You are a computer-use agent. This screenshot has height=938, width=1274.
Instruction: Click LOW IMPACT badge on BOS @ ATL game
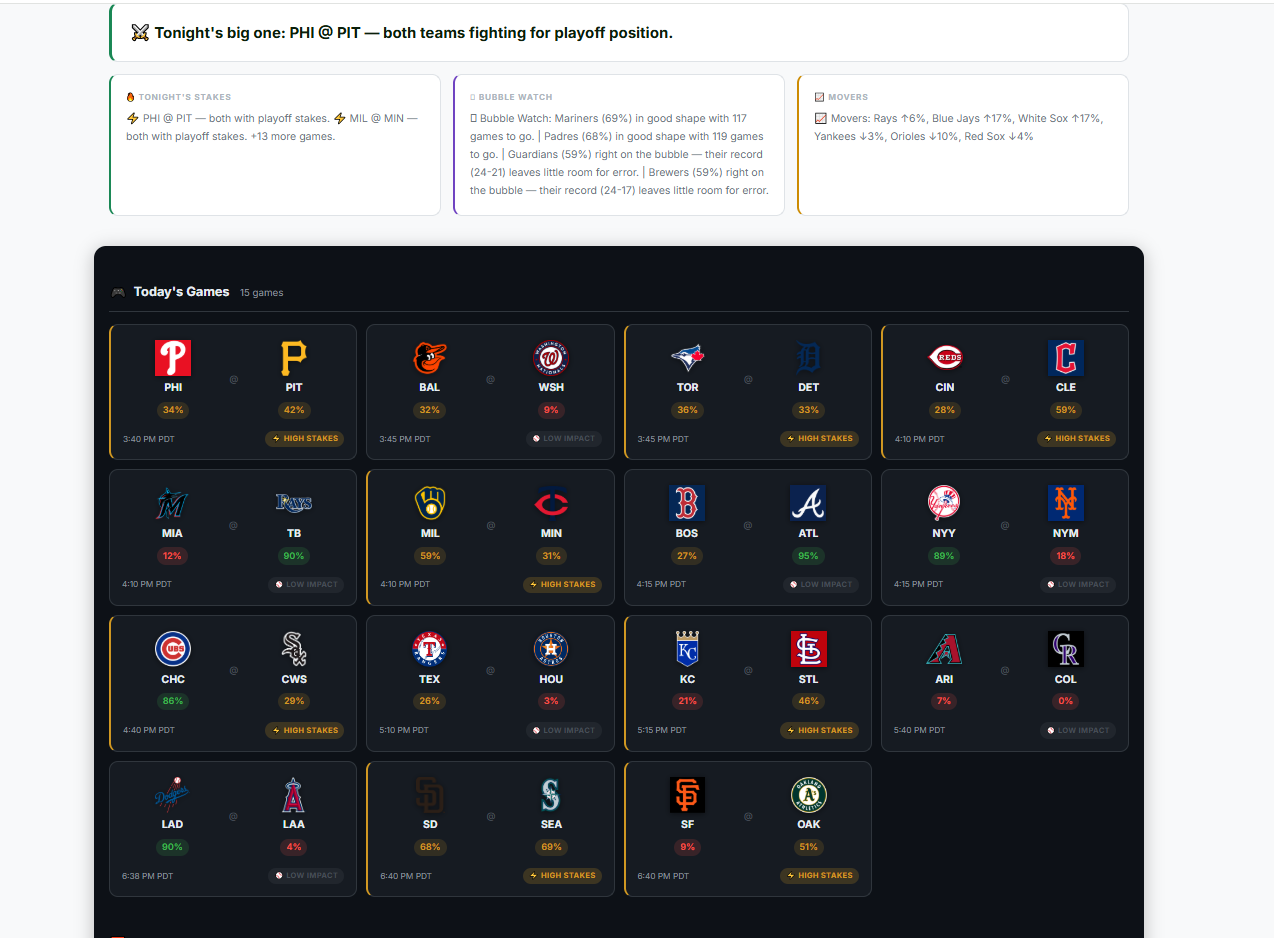pos(821,585)
